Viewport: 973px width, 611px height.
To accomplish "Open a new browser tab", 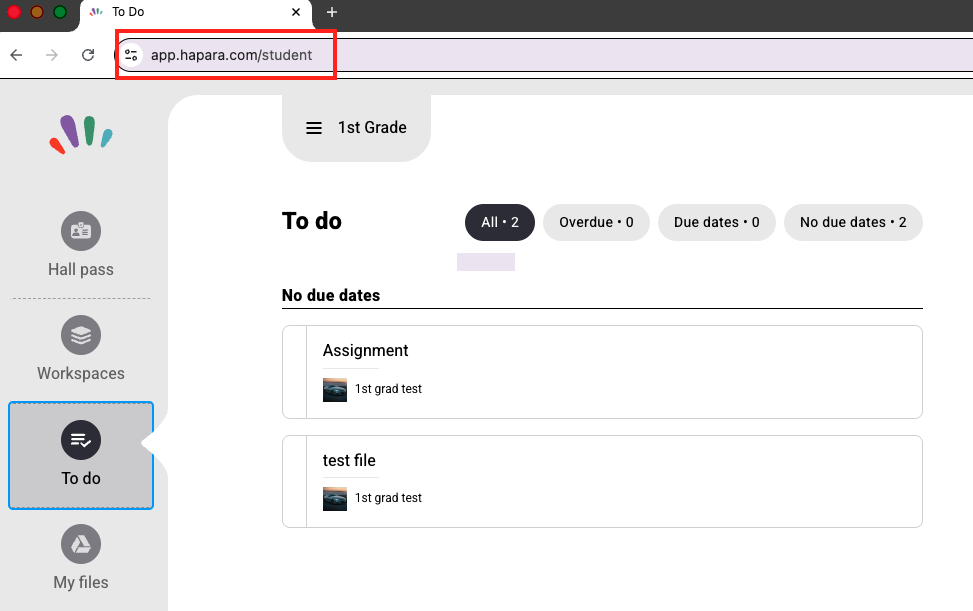I will 332,12.
